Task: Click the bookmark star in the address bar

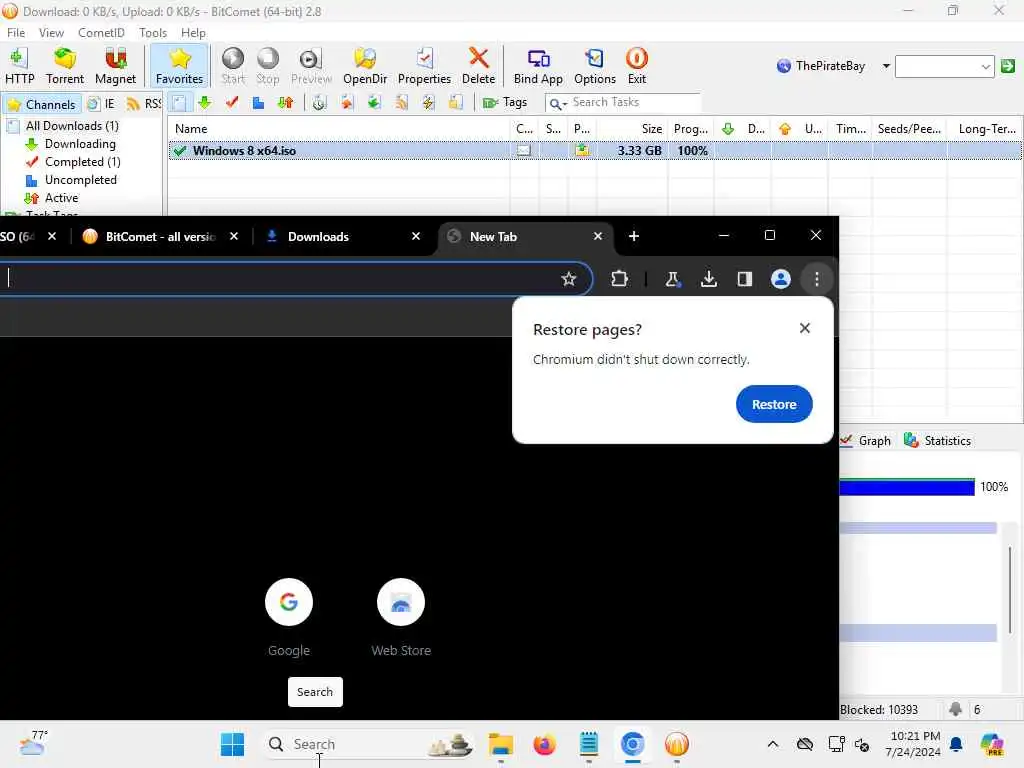Action: [568, 279]
